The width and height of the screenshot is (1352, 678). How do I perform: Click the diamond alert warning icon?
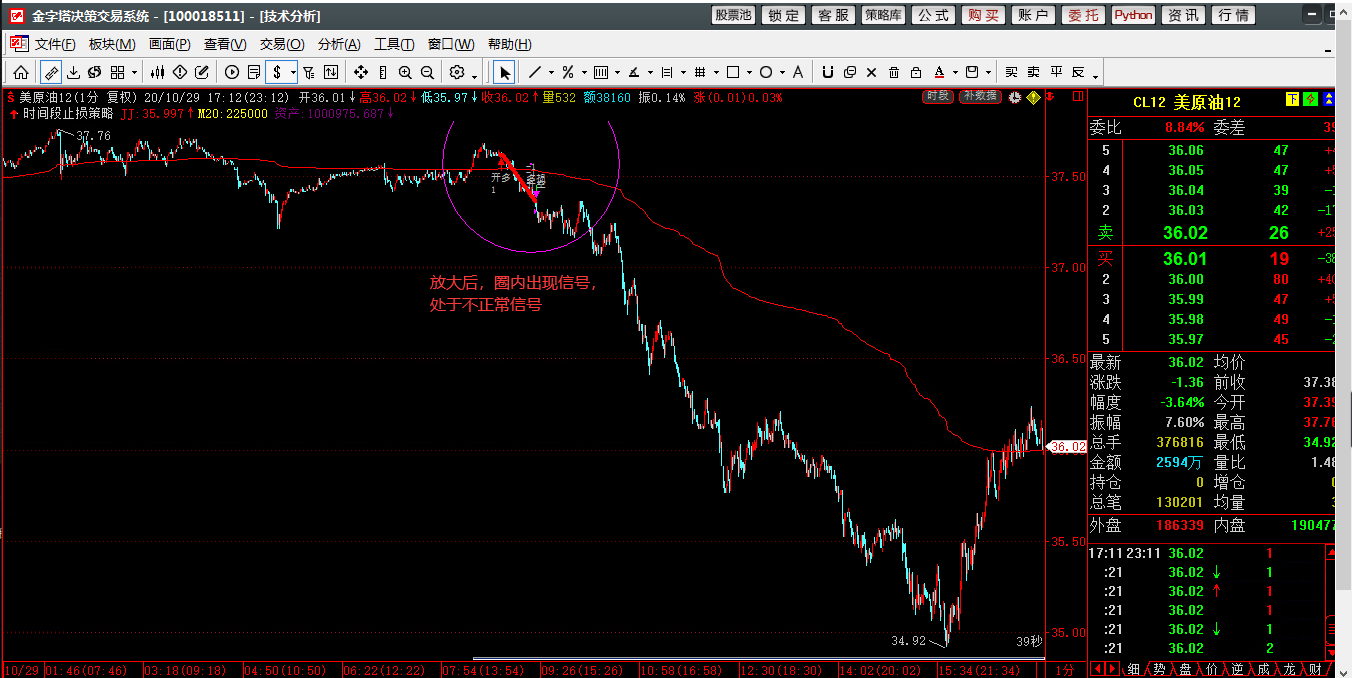[x=180, y=72]
